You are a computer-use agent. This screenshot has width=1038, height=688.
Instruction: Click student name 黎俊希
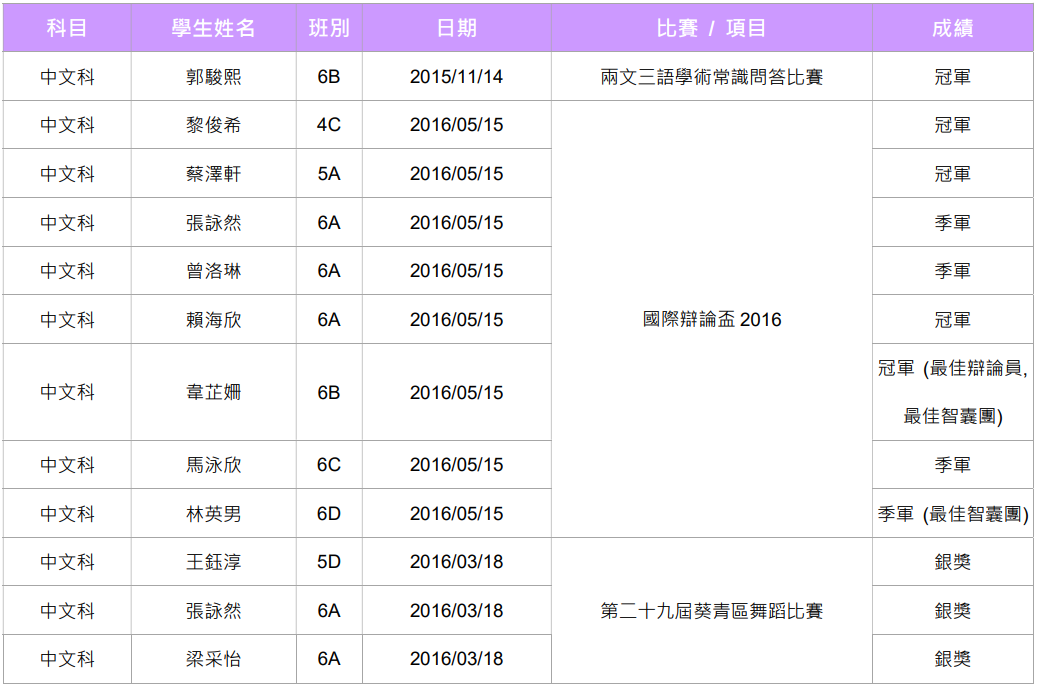(x=213, y=126)
